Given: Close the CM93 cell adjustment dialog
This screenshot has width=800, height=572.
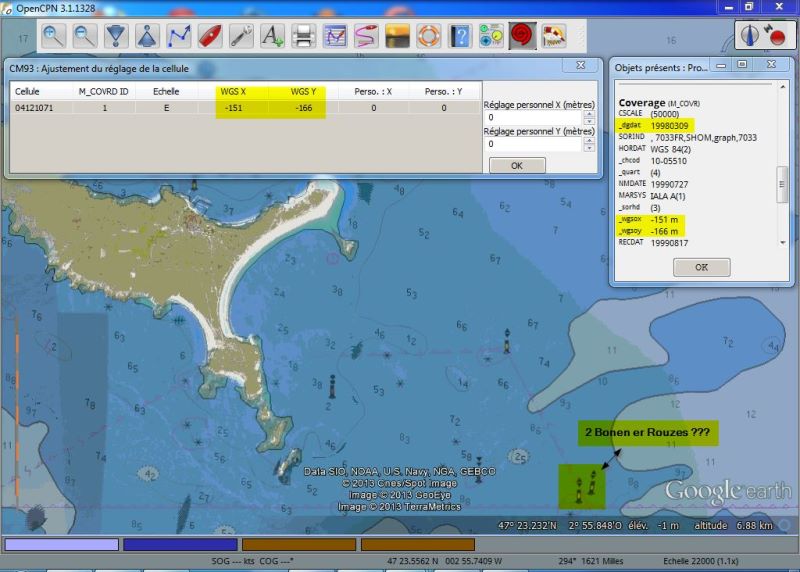Looking at the screenshot, I should [581, 65].
